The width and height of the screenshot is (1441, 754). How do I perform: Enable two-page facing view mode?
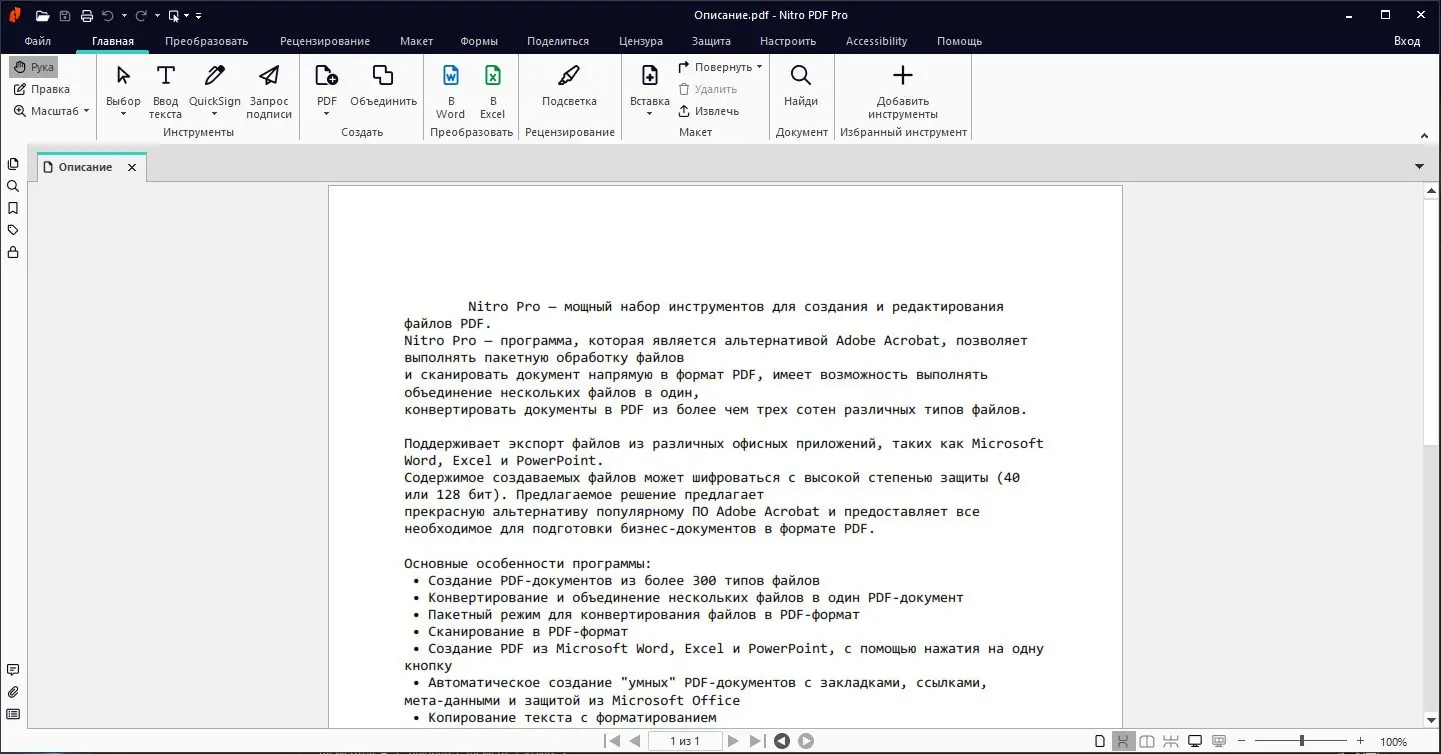(1145, 740)
